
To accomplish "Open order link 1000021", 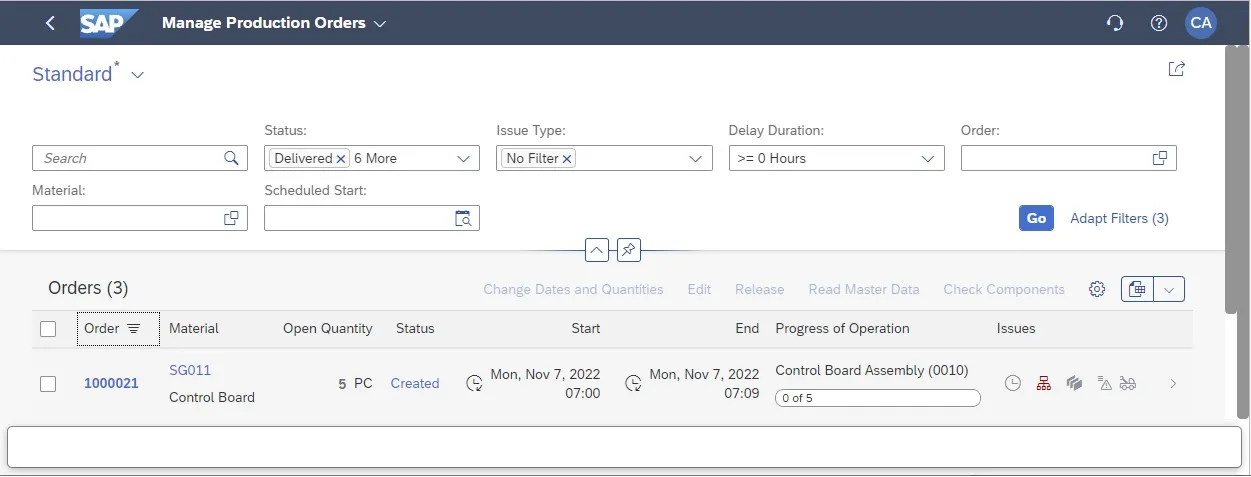I will click(x=111, y=383).
